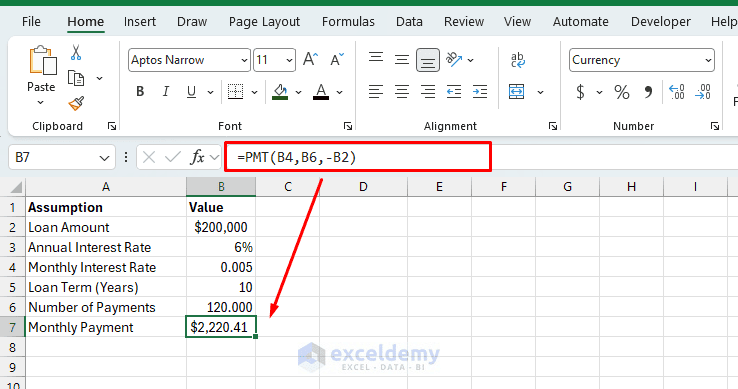Image resolution: width=738 pixels, height=389 pixels.
Task: Toggle Italic formatting
Action: point(166,91)
